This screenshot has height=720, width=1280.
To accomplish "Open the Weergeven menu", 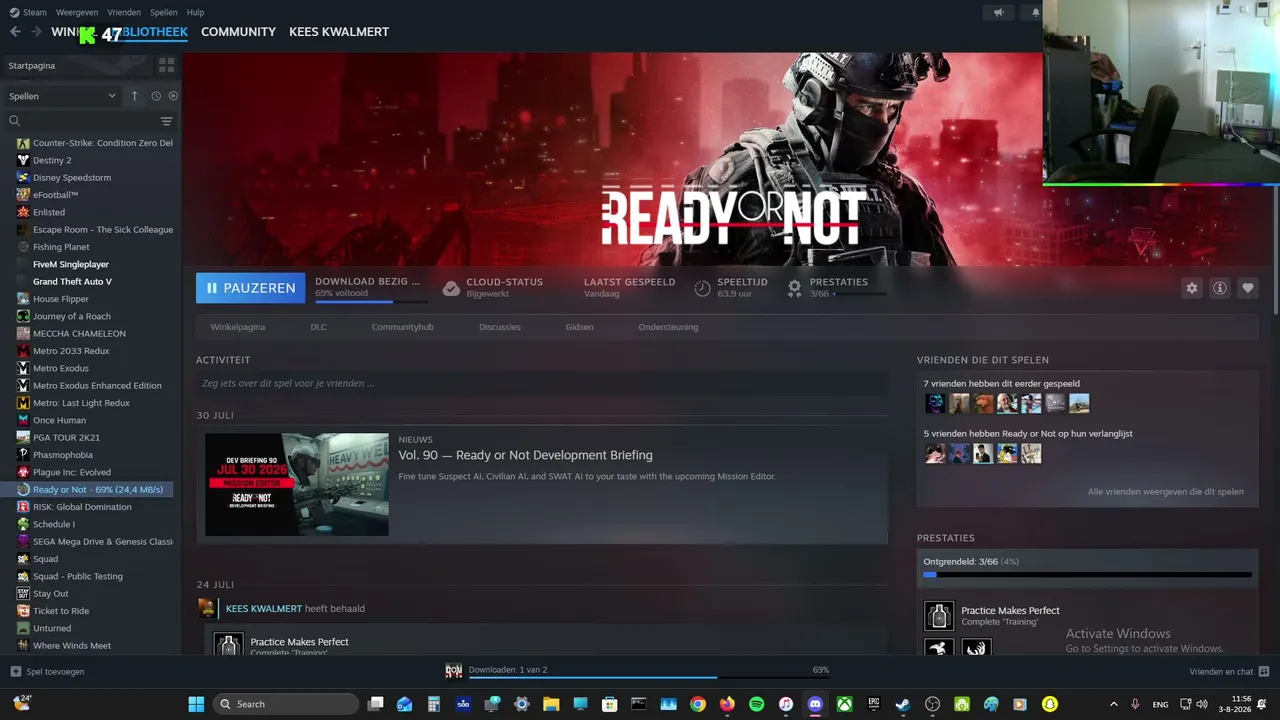I will 77,13.
